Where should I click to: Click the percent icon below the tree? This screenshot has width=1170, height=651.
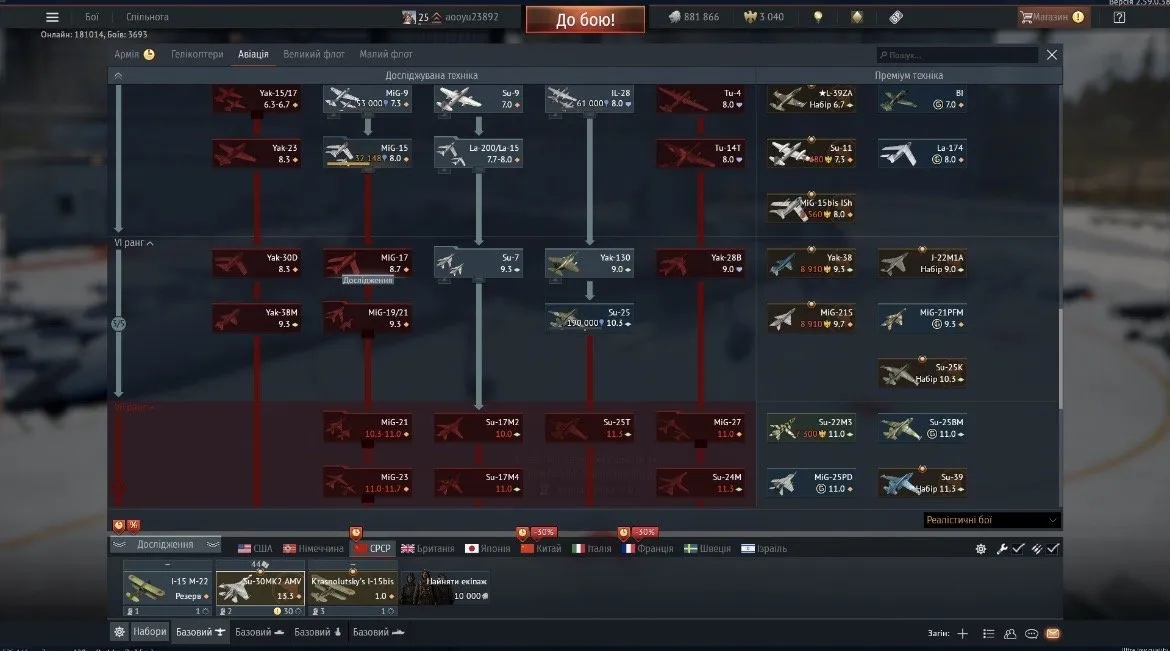133,525
